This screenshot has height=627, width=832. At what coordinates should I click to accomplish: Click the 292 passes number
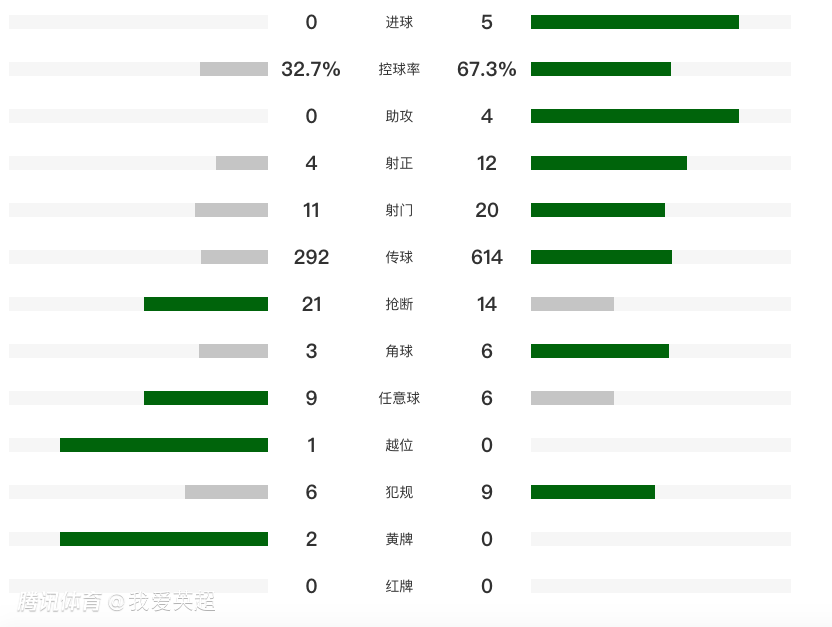coord(311,257)
